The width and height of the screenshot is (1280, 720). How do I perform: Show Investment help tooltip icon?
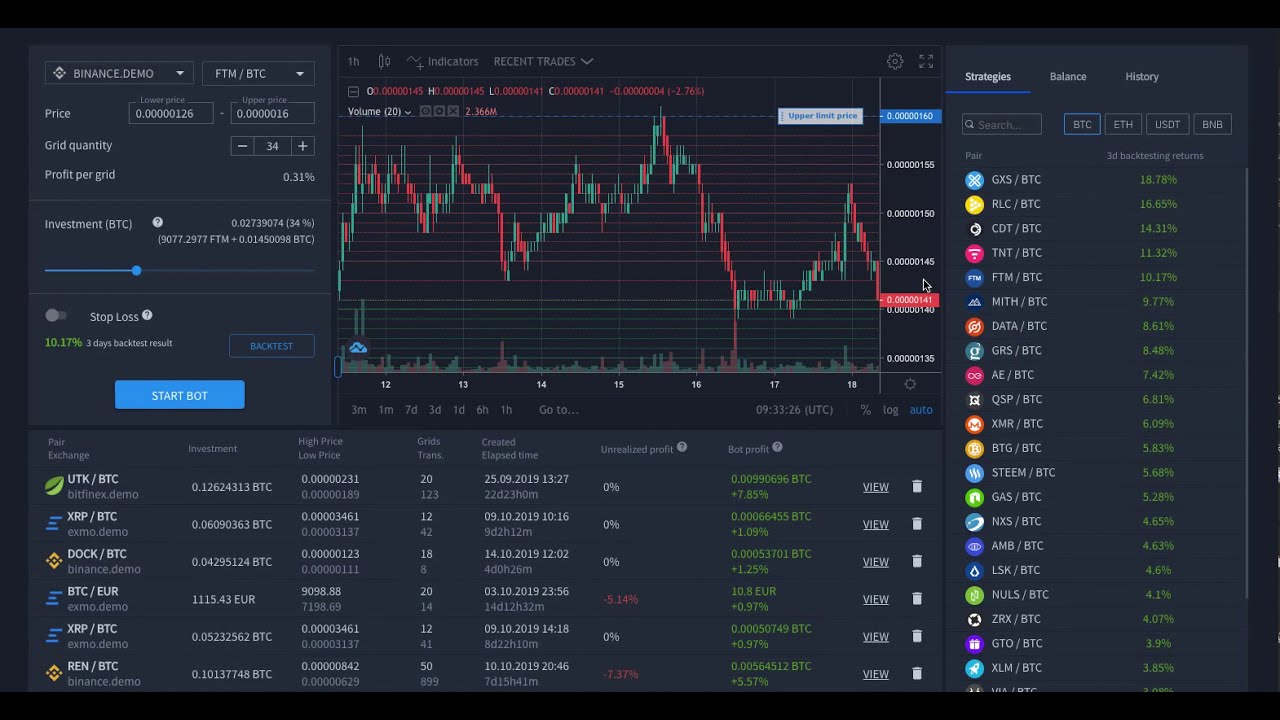click(x=157, y=223)
